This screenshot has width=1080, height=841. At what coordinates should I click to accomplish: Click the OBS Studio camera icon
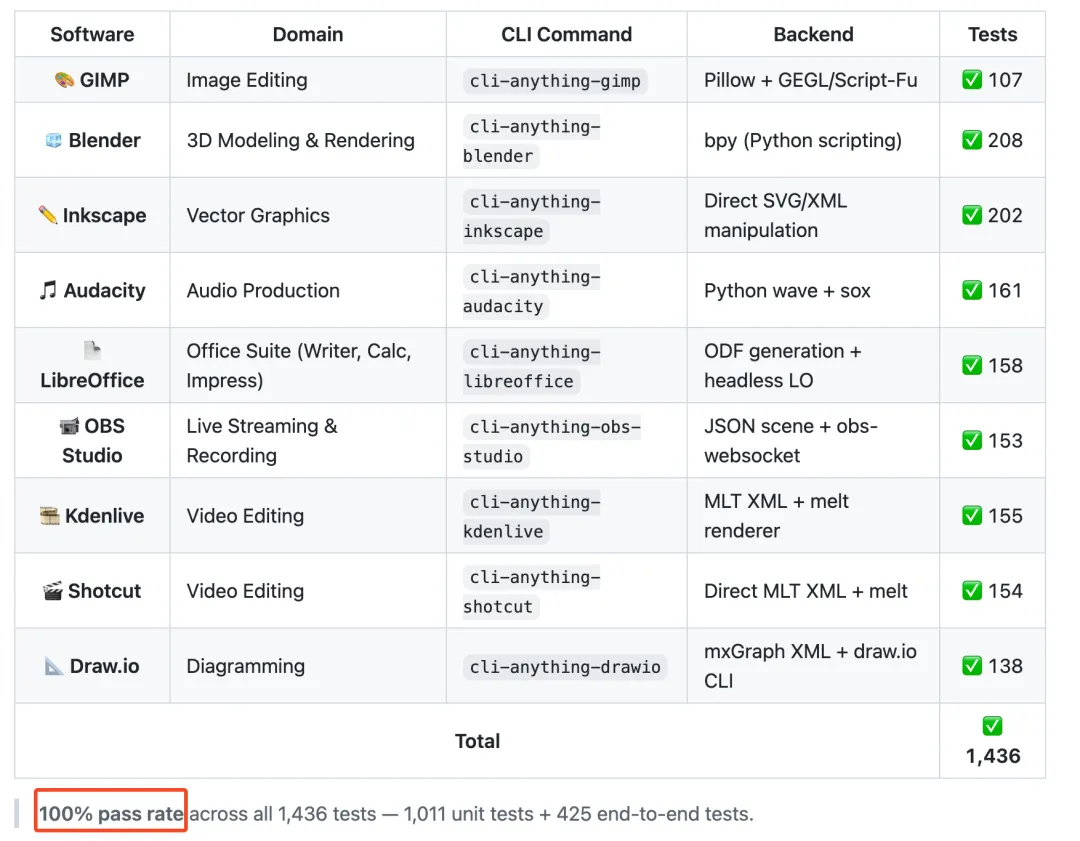coord(69,427)
